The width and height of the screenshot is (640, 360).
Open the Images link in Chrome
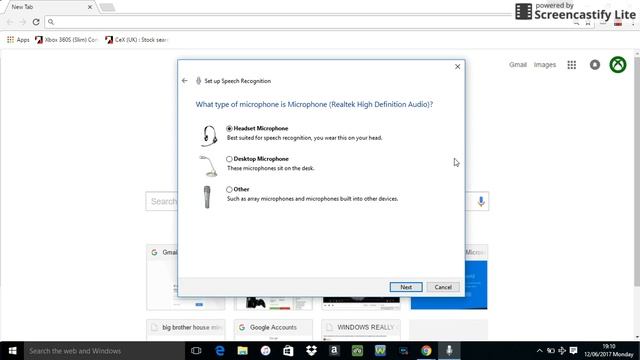pyautogui.click(x=544, y=65)
